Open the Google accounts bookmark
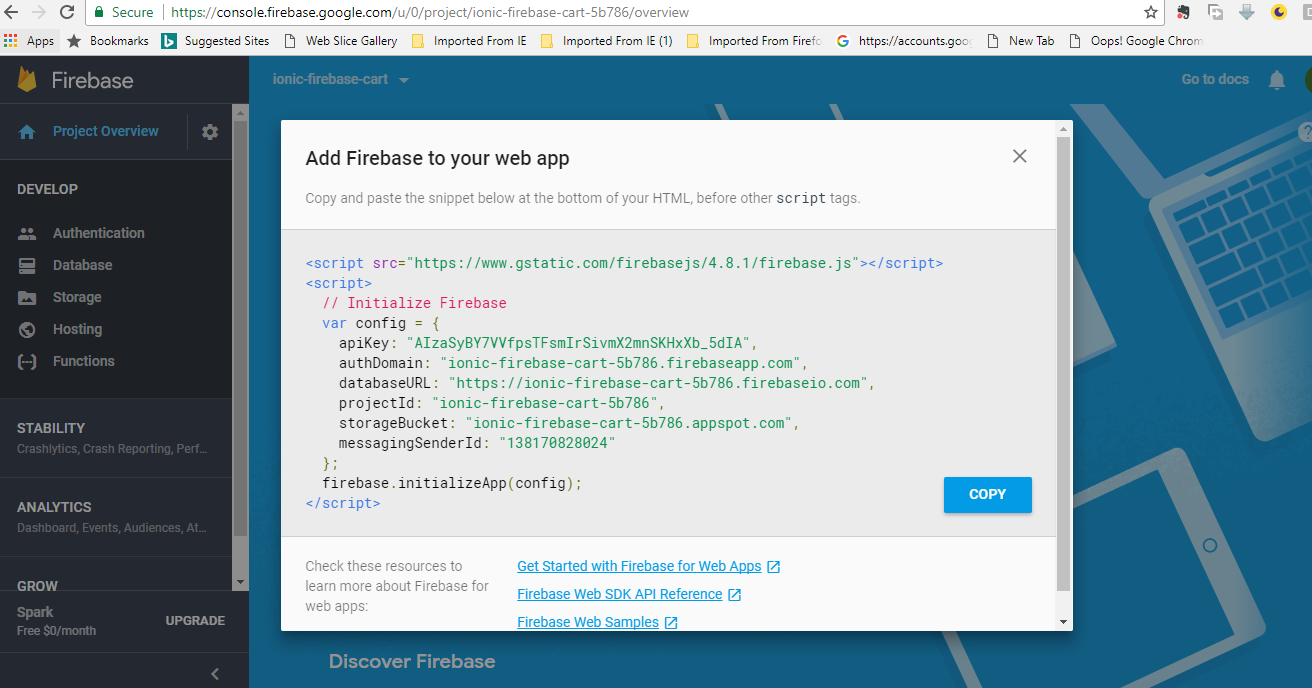 [905, 41]
